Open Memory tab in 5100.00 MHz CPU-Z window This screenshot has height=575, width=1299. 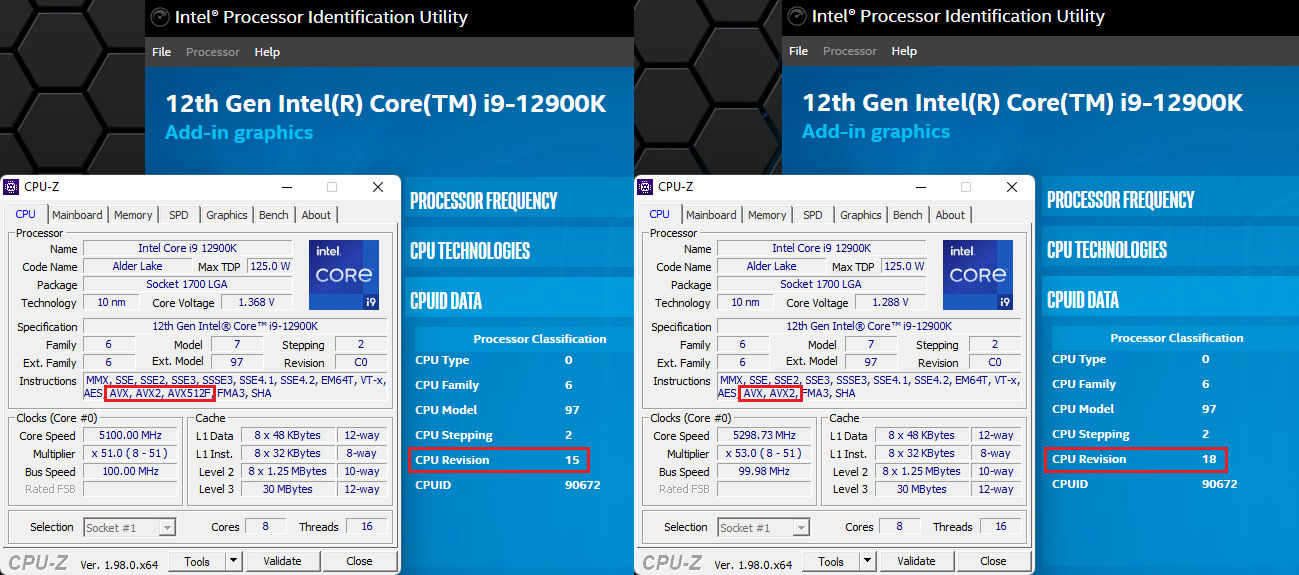[133, 215]
